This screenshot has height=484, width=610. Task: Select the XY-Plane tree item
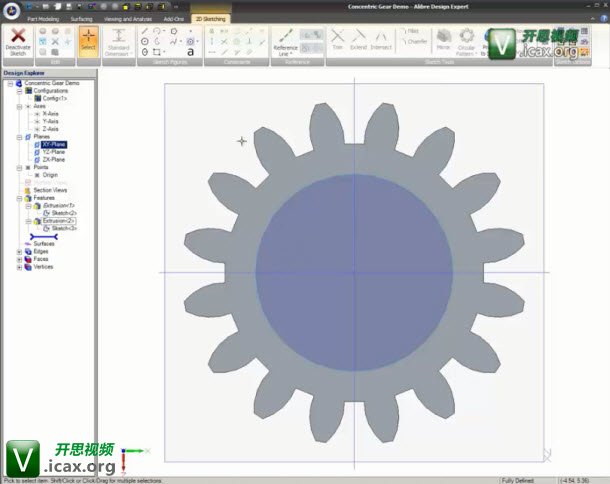point(54,144)
